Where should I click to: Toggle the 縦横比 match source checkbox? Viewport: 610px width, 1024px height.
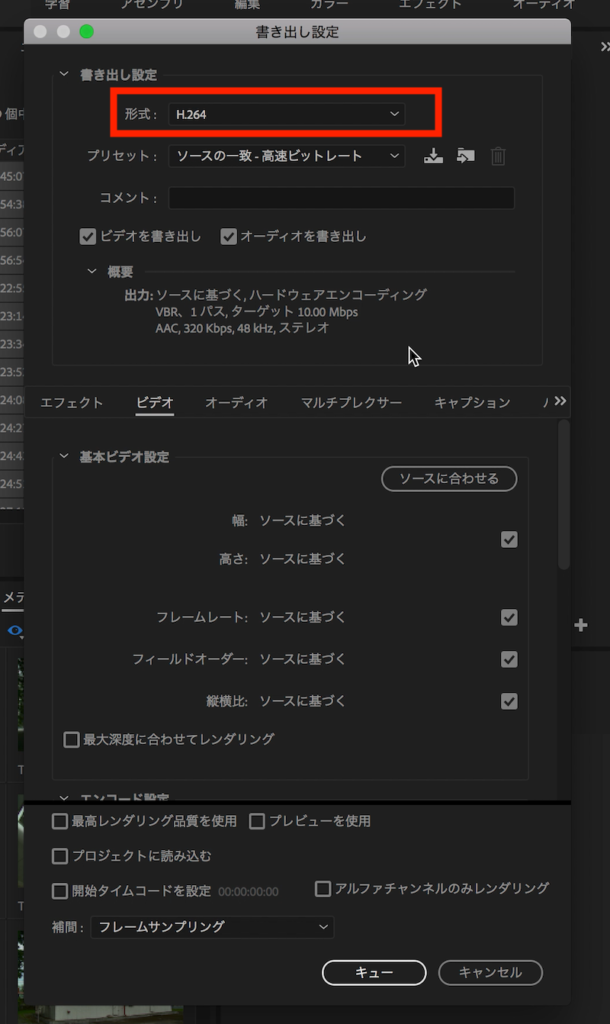pyautogui.click(x=509, y=701)
